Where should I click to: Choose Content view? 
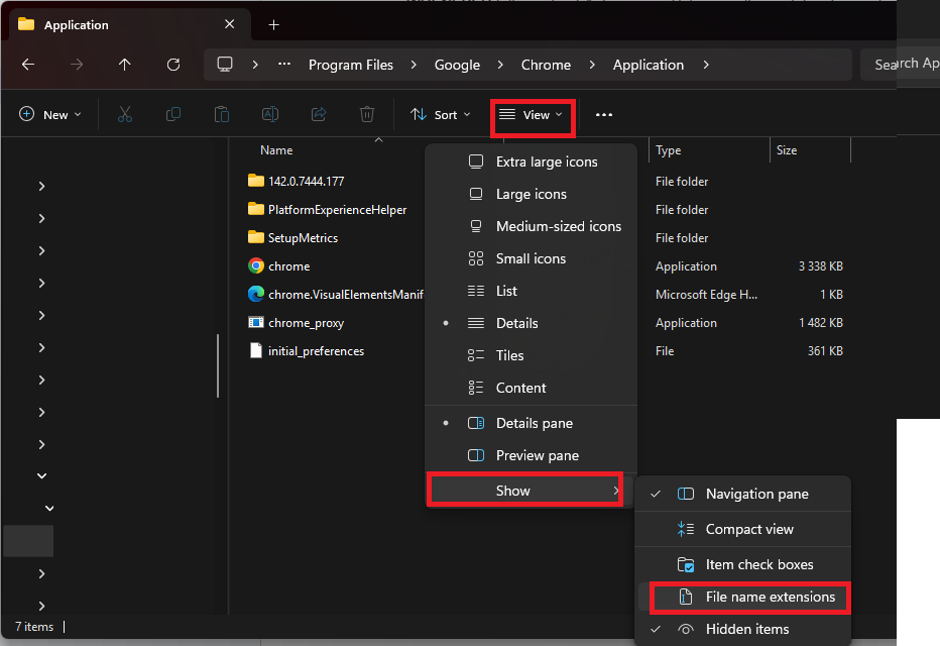tap(531, 388)
